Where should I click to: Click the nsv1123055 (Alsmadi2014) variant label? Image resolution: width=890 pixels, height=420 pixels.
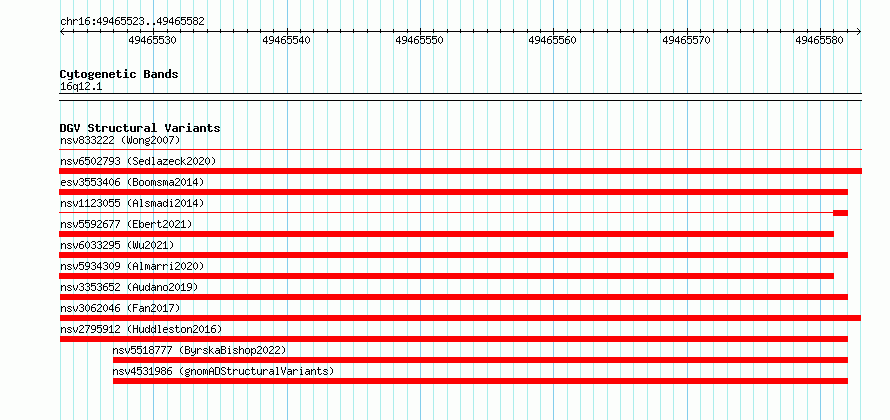(x=132, y=203)
